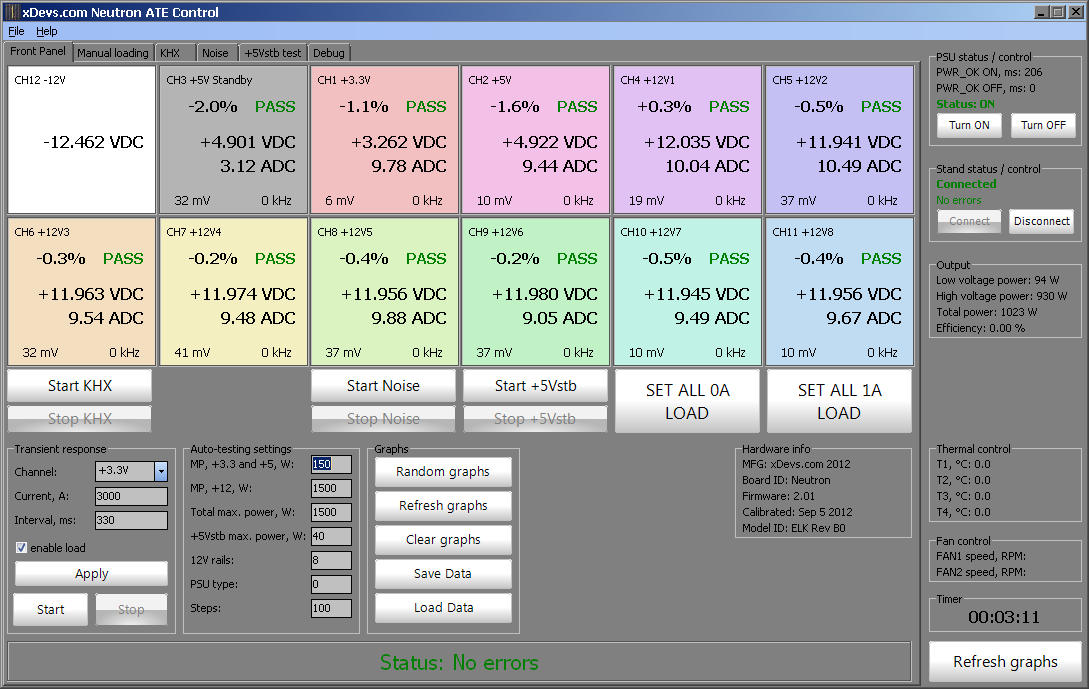
Task: Toggle the enable load checkbox
Action: (22, 548)
